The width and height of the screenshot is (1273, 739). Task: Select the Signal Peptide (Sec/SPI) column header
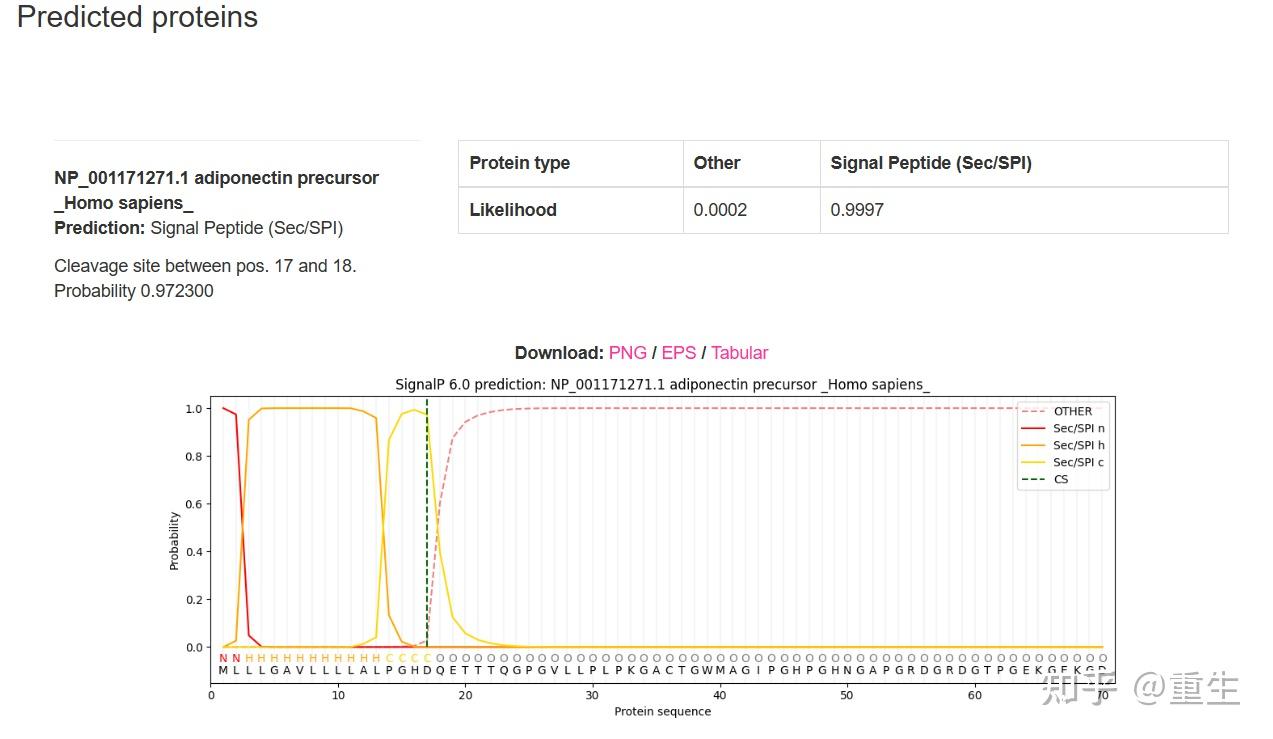(x=931, y=163)
